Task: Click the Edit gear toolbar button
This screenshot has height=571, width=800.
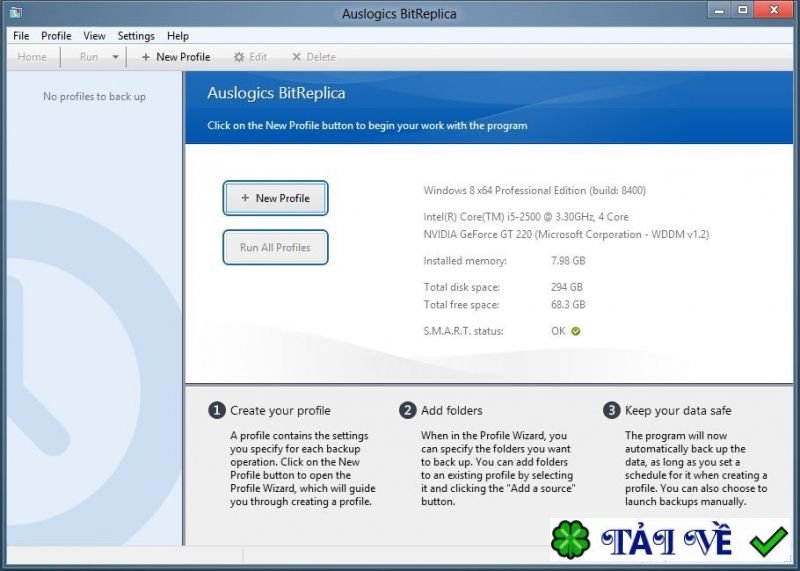Action: [250, 57]
